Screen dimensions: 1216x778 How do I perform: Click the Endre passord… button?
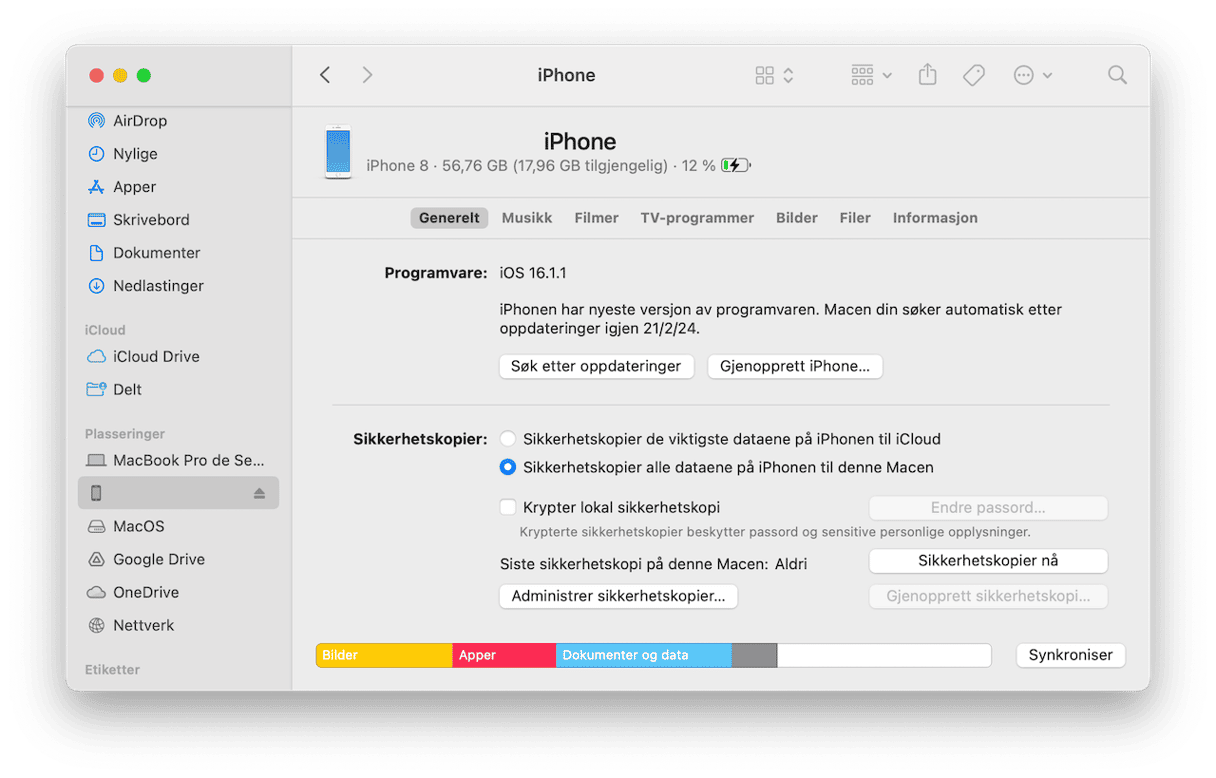988,507
